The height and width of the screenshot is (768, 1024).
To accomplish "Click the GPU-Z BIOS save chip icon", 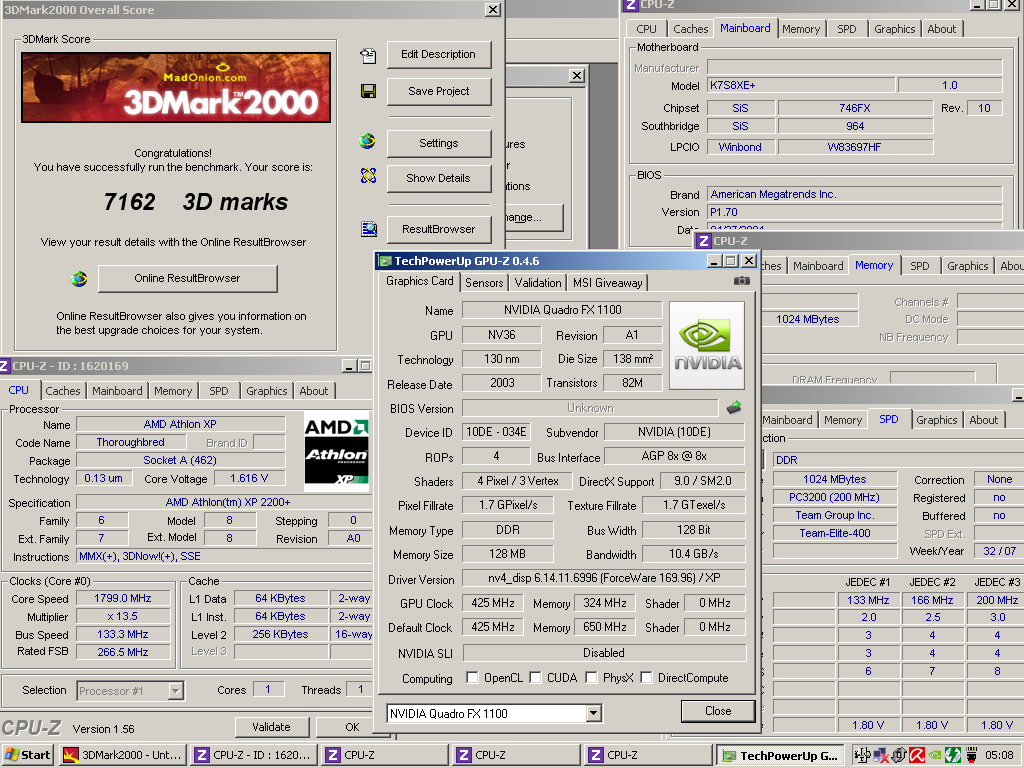I will click(734, 408).
